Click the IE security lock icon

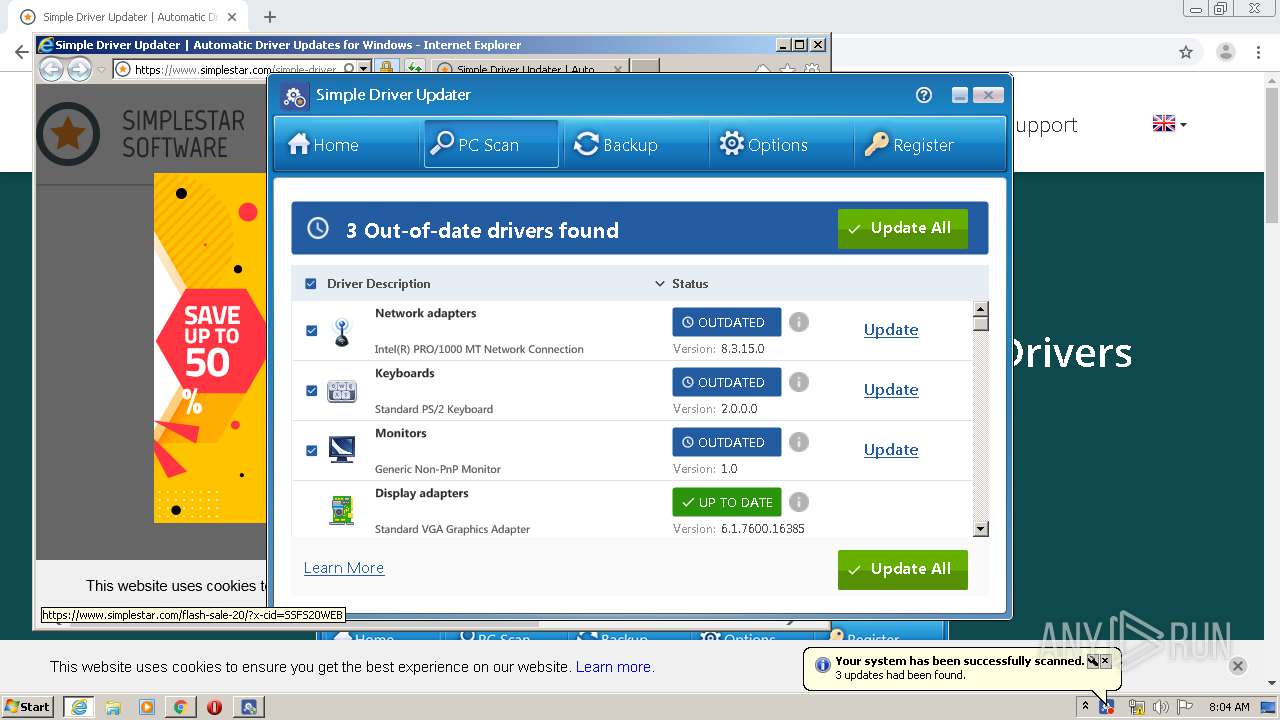[386, 69]
